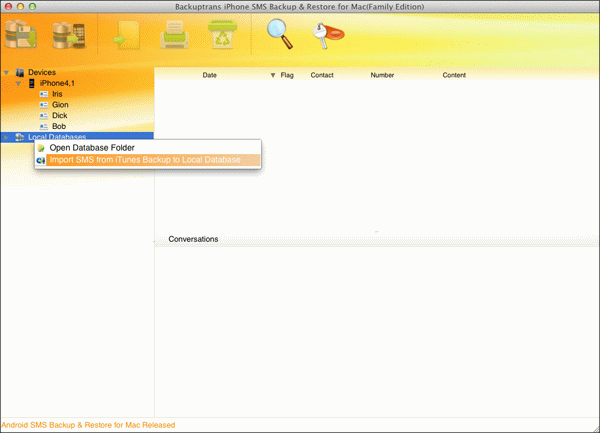Click the Dick contact card icon
Image resolution: width=600 pixels, height=433 pixels.
(x=44, y=116)
